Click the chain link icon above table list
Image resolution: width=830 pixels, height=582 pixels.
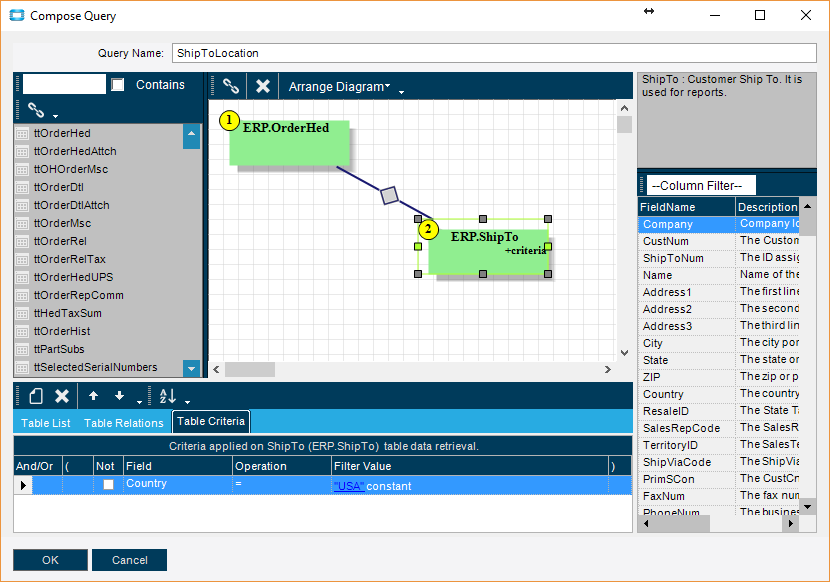(x=36, y=110)
